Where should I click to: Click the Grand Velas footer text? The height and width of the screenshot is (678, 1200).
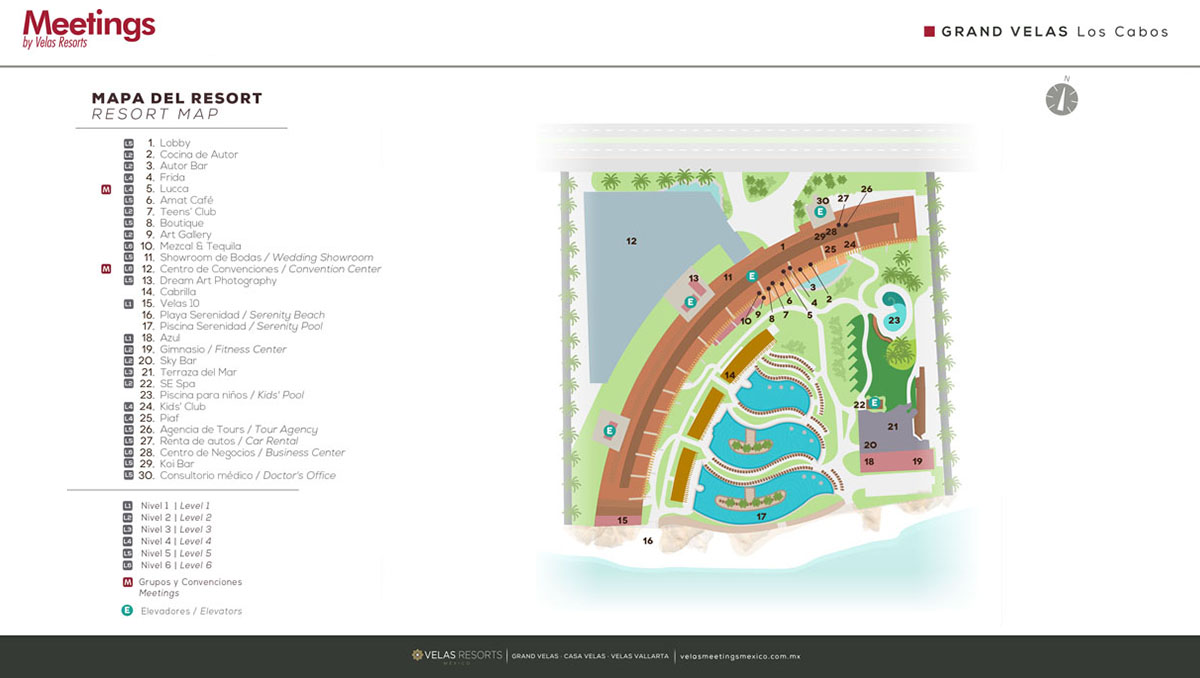tap(536, 657)
